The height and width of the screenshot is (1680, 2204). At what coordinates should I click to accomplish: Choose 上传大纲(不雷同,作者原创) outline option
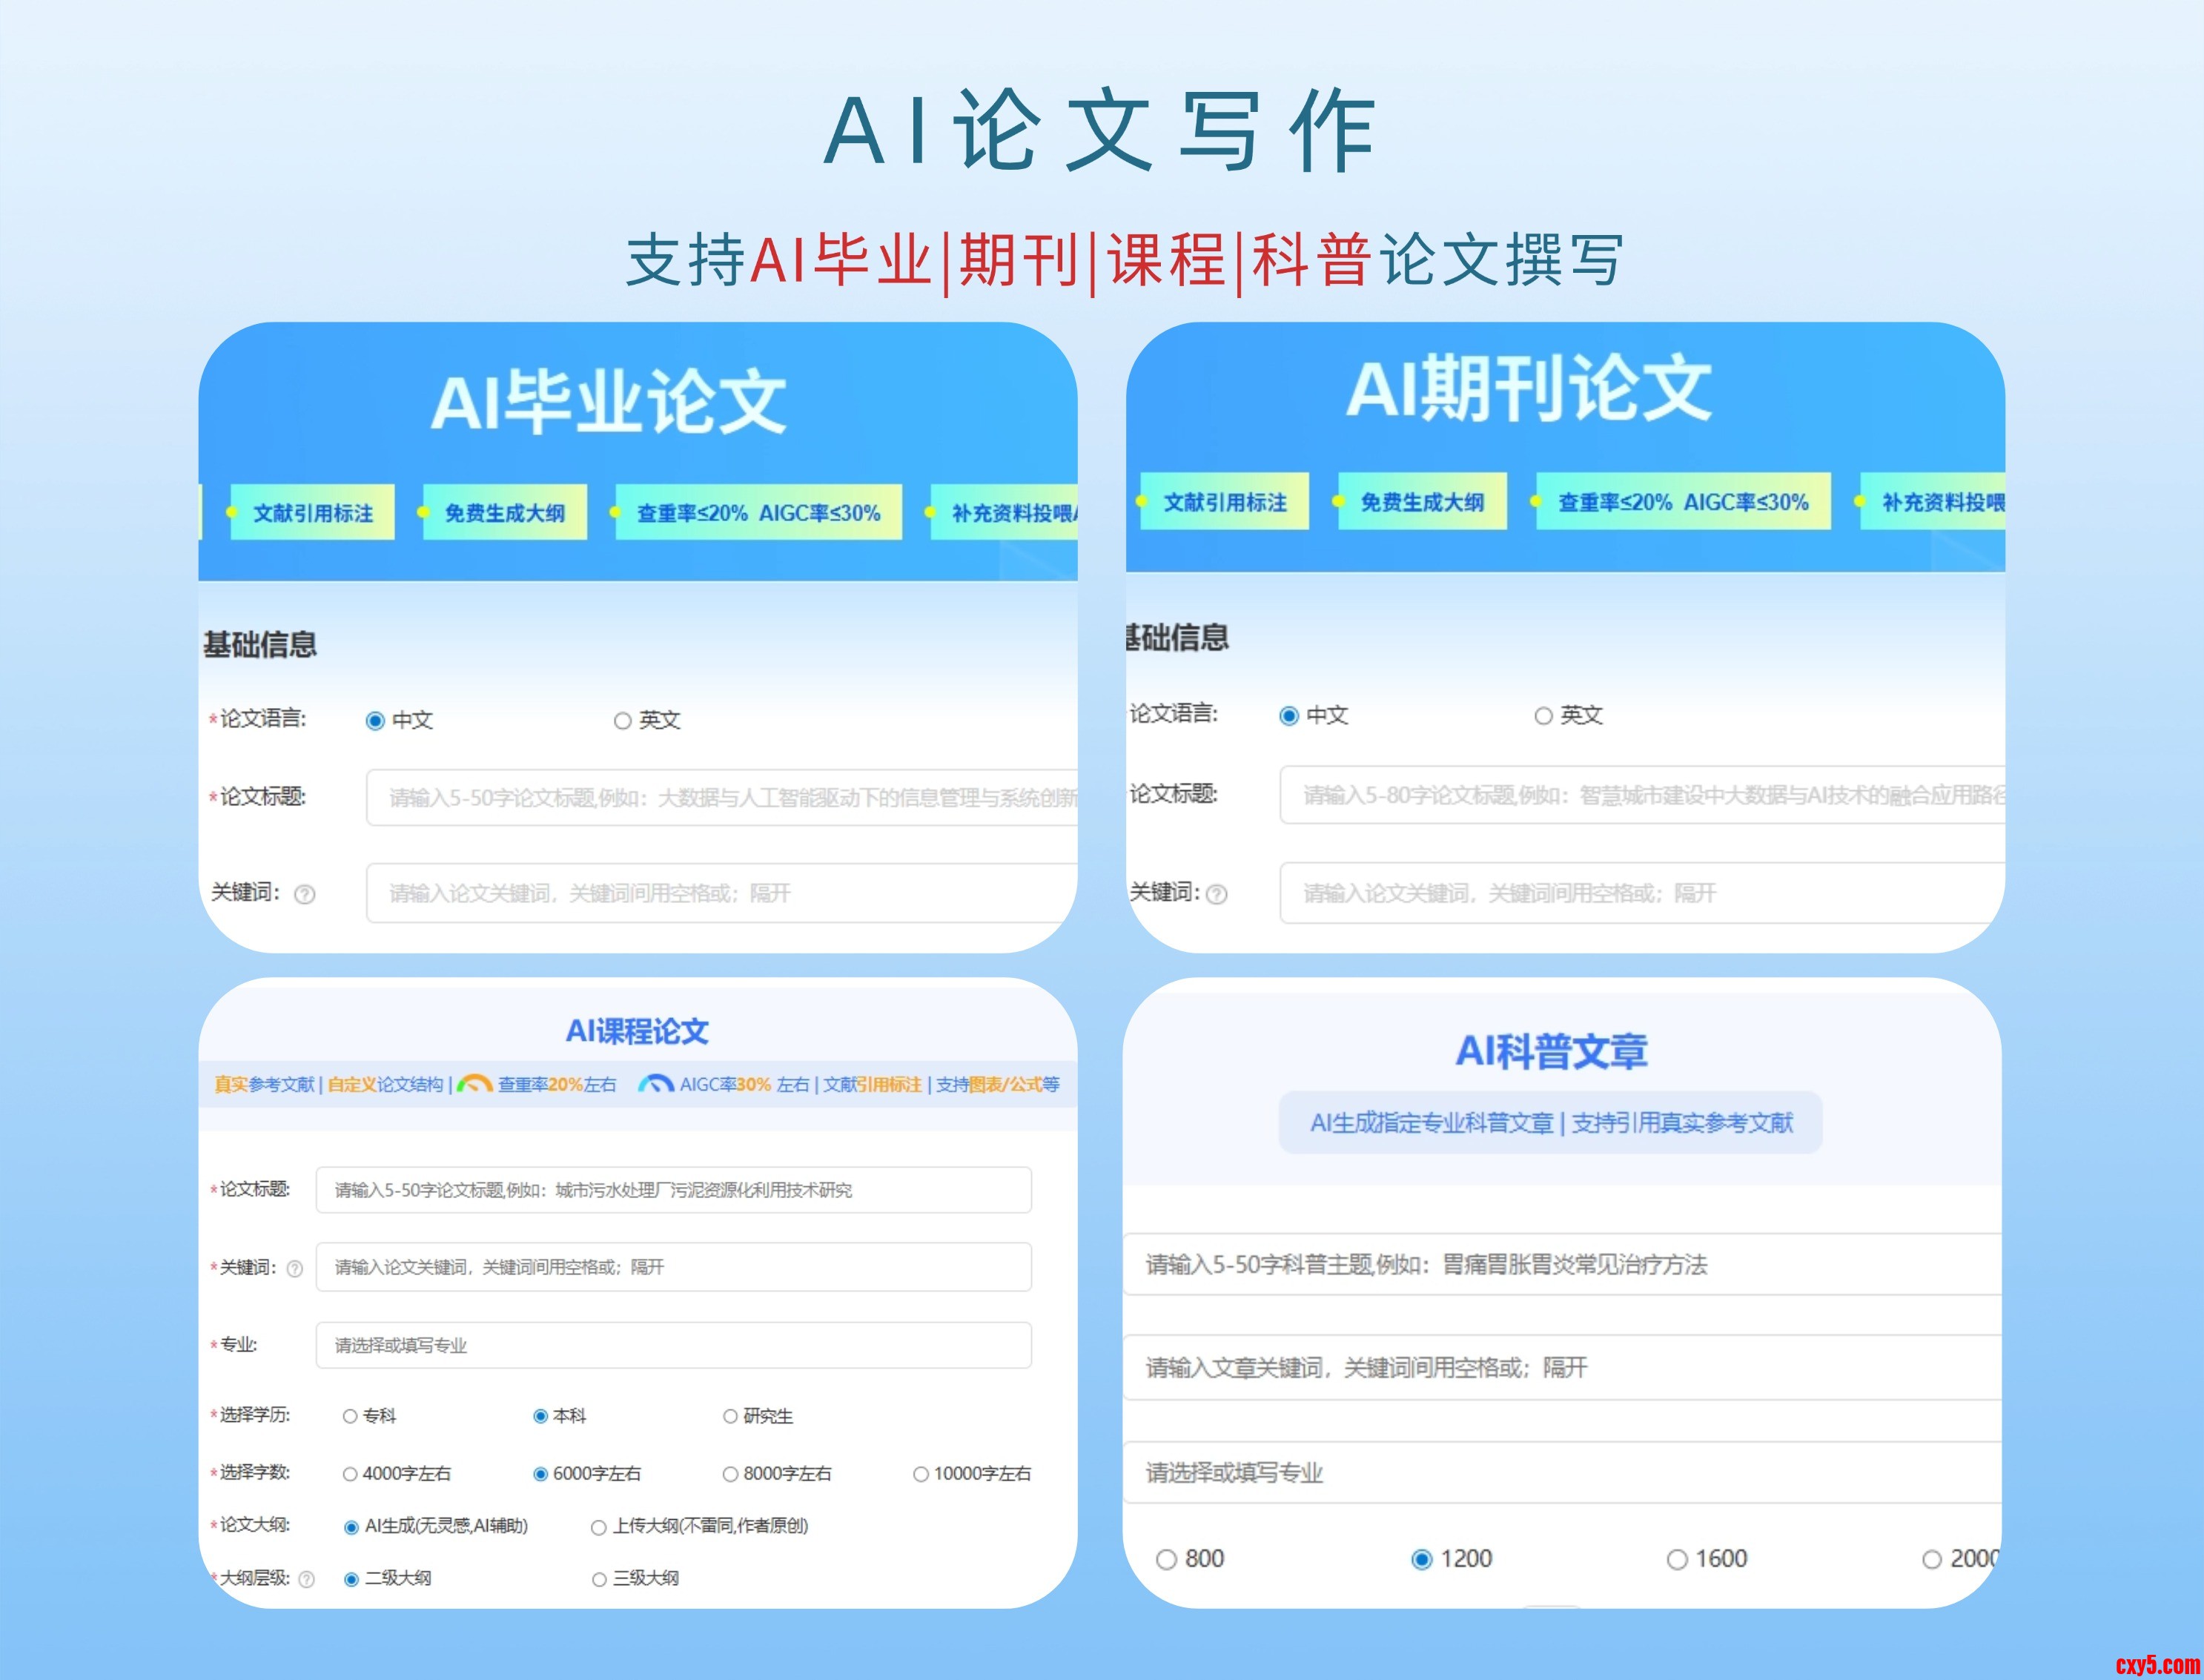tap(599, 1527)
